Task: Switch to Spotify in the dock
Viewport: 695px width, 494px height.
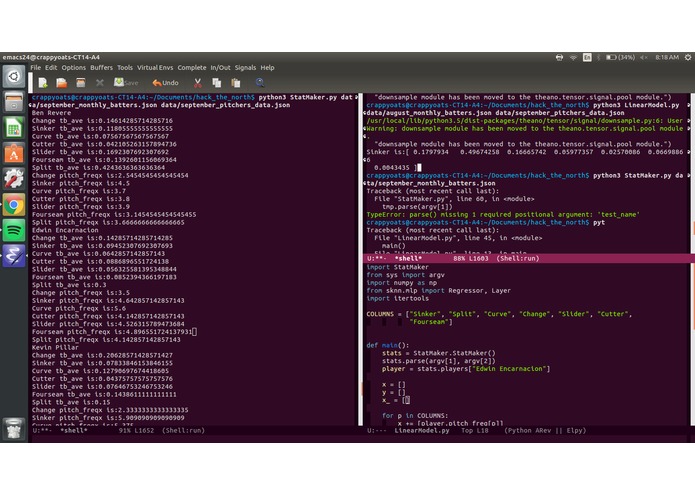Action: click(x=14, y=230)
